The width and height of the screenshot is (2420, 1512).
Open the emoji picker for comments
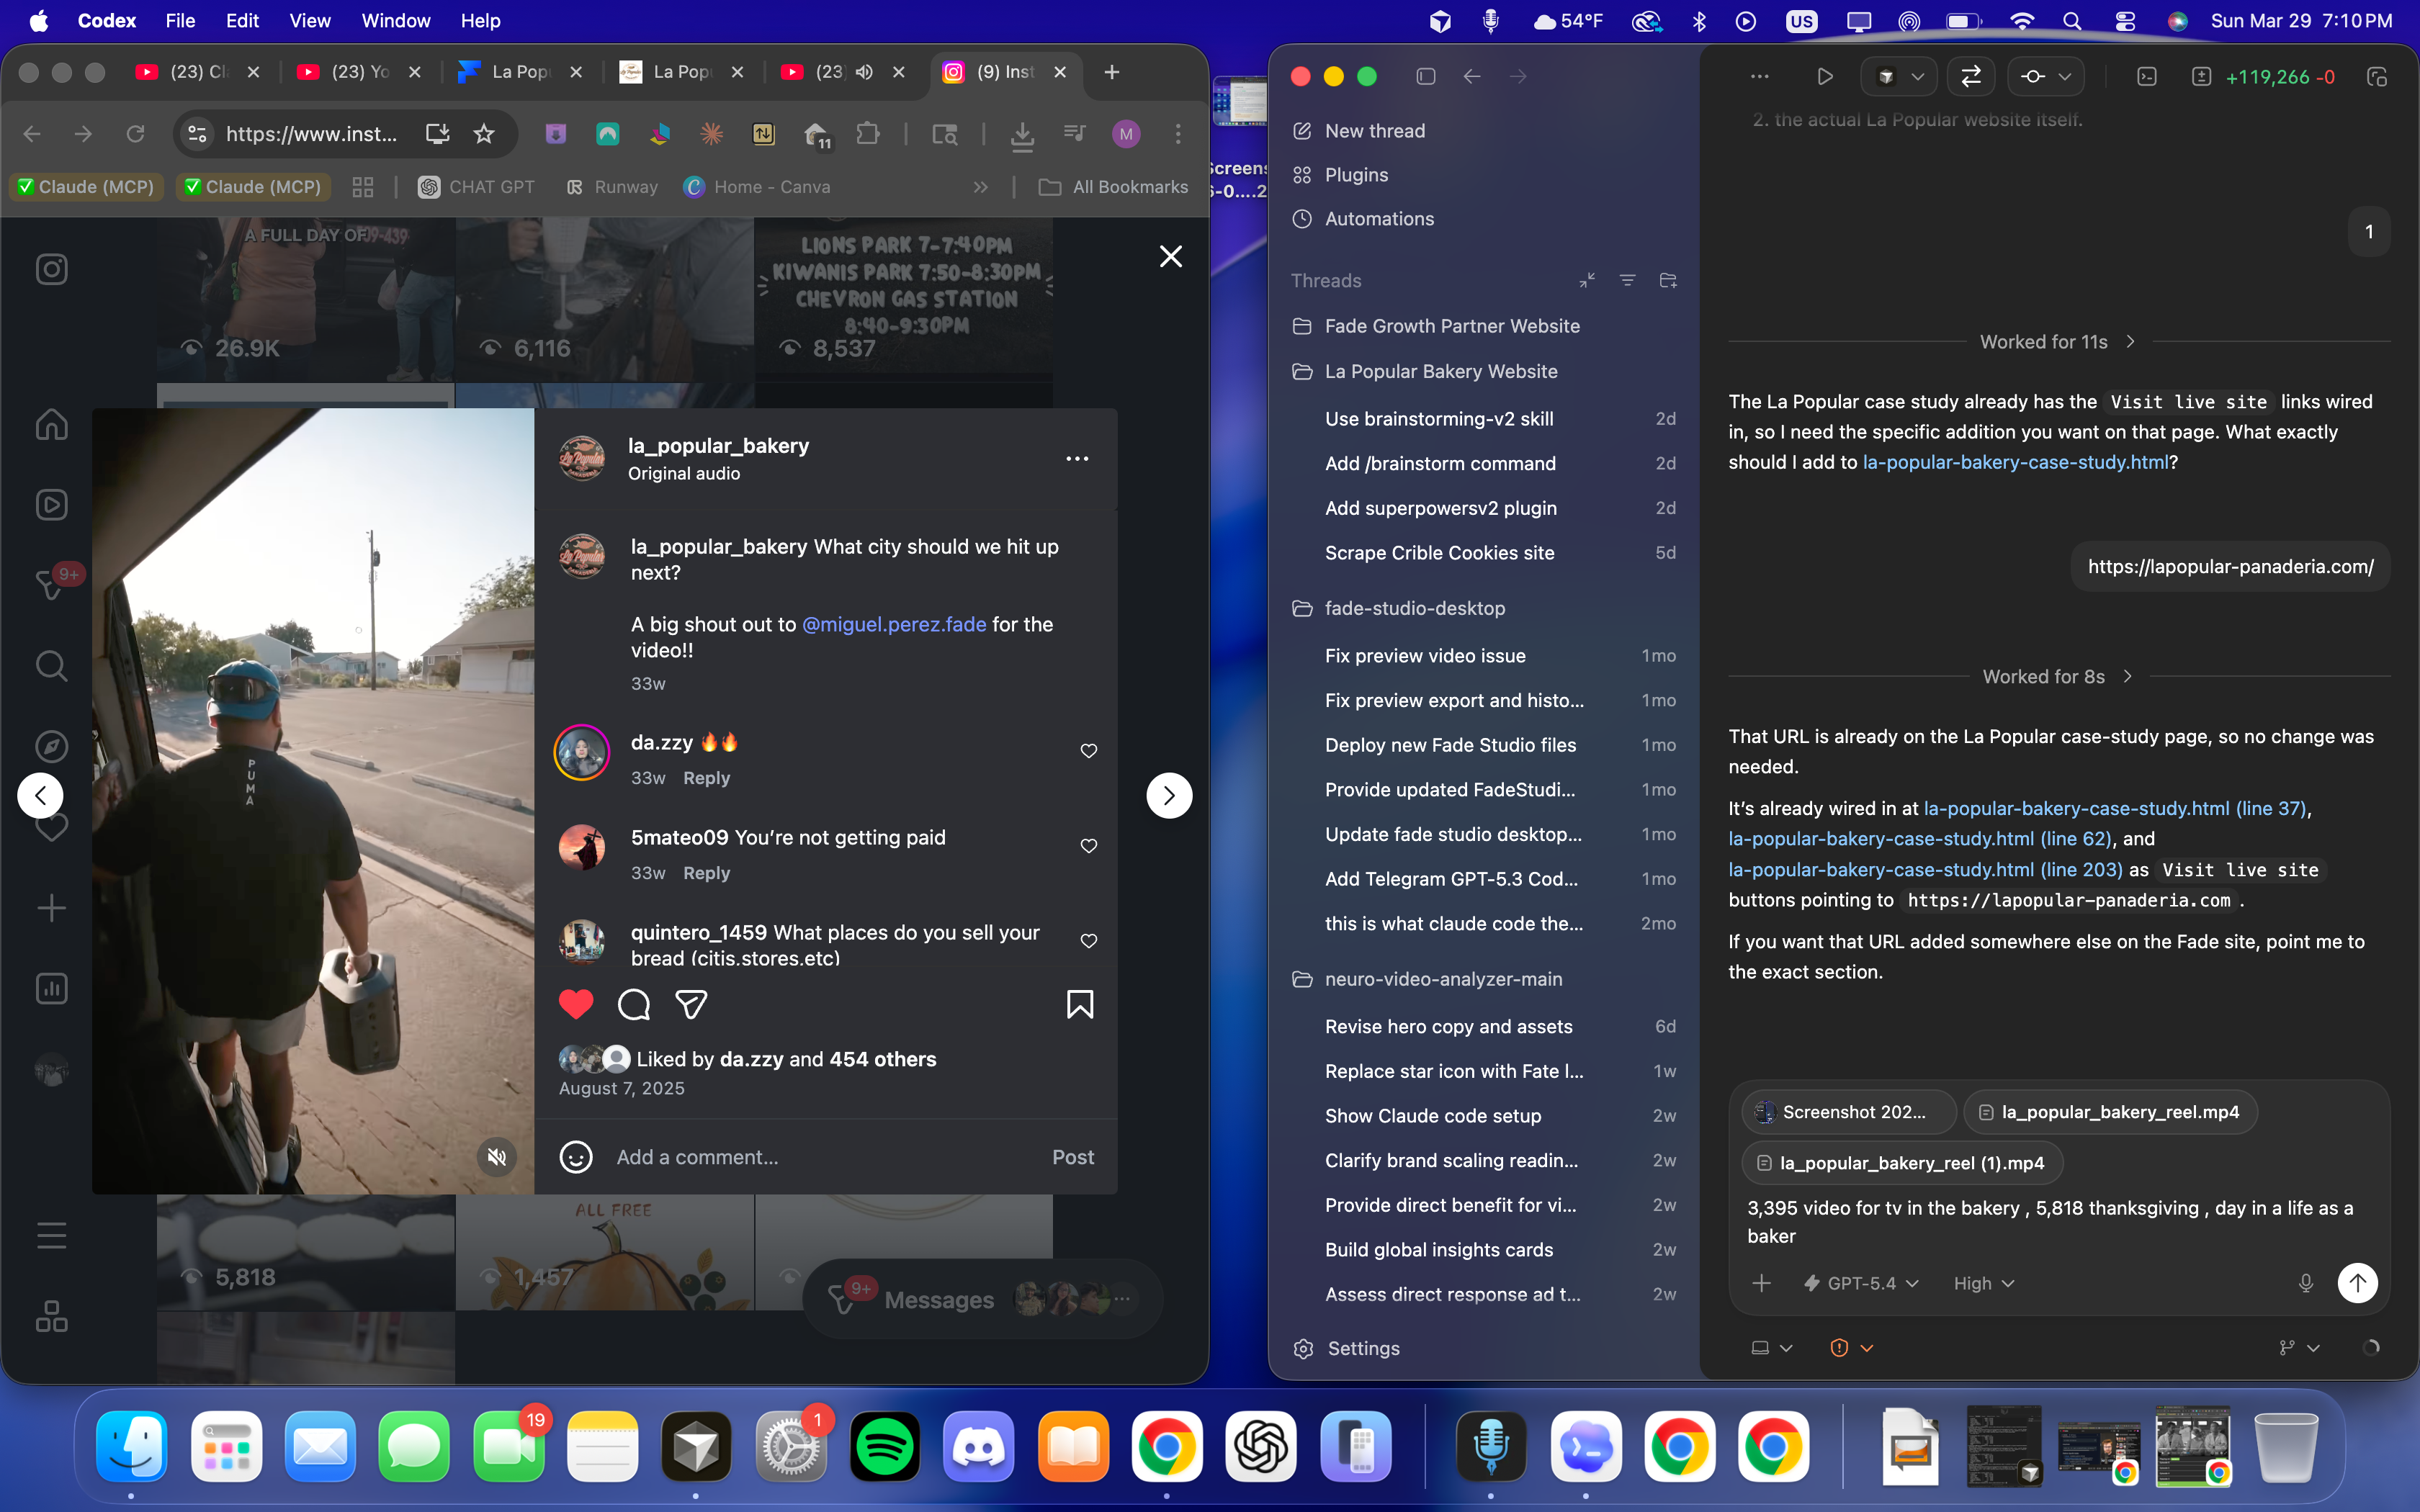pyautogui.click(x=576, y=1157)
